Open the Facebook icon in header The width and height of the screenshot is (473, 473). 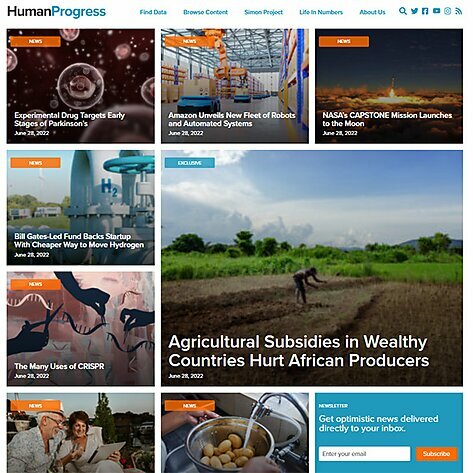point(425,11)
